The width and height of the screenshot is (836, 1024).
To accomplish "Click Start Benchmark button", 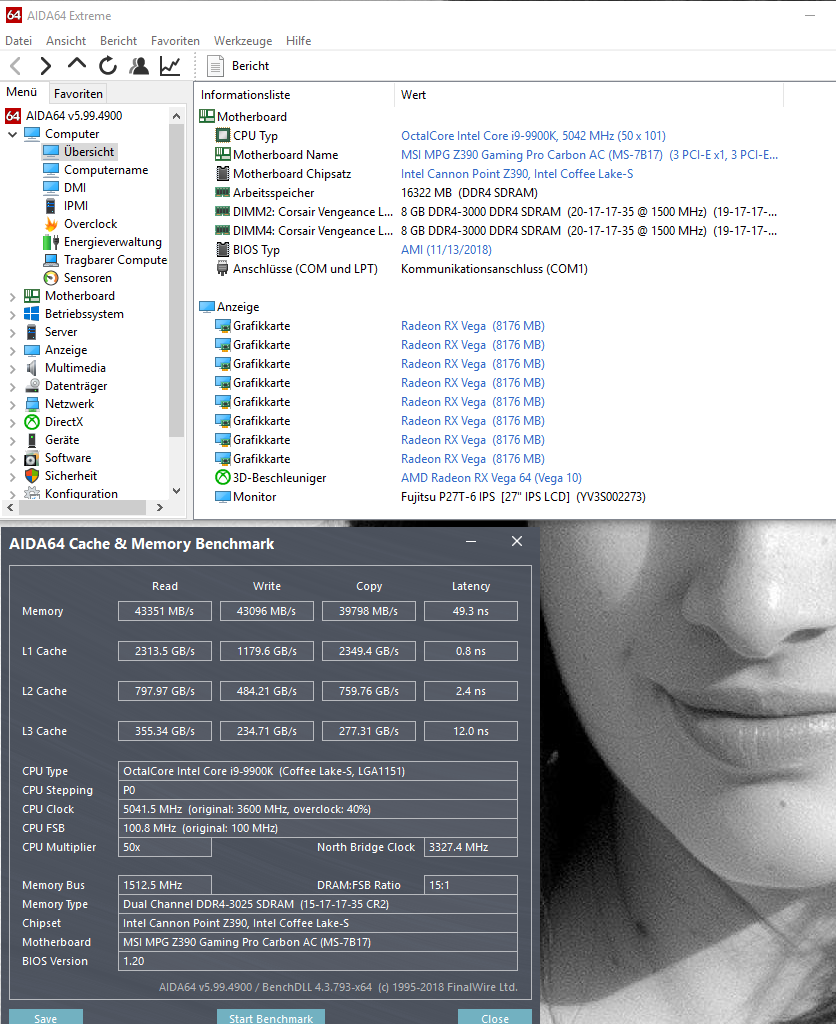I will tap(271, 1017).
